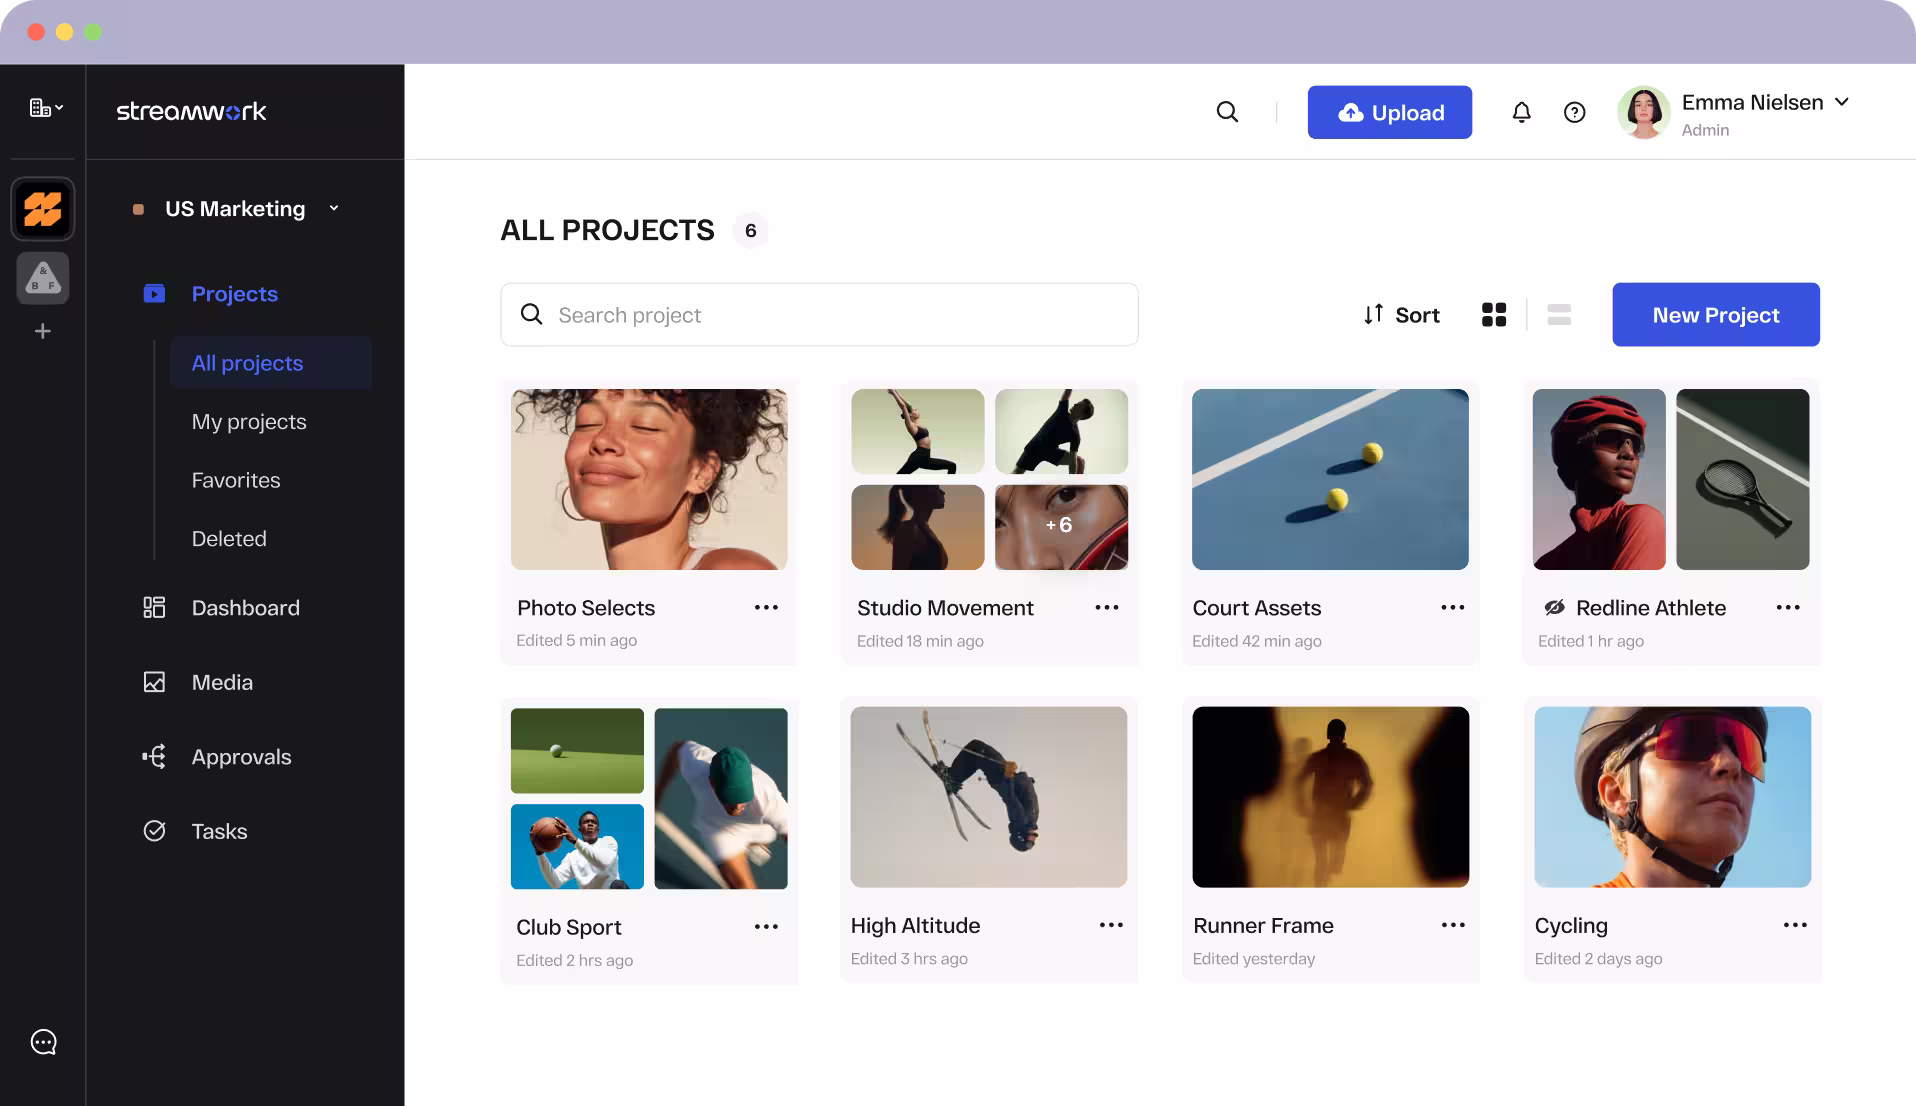Click the 'Edited yesterday' text
Image resolution: width=1916 pixels, height=1106 pixels.
point(1254,959)
